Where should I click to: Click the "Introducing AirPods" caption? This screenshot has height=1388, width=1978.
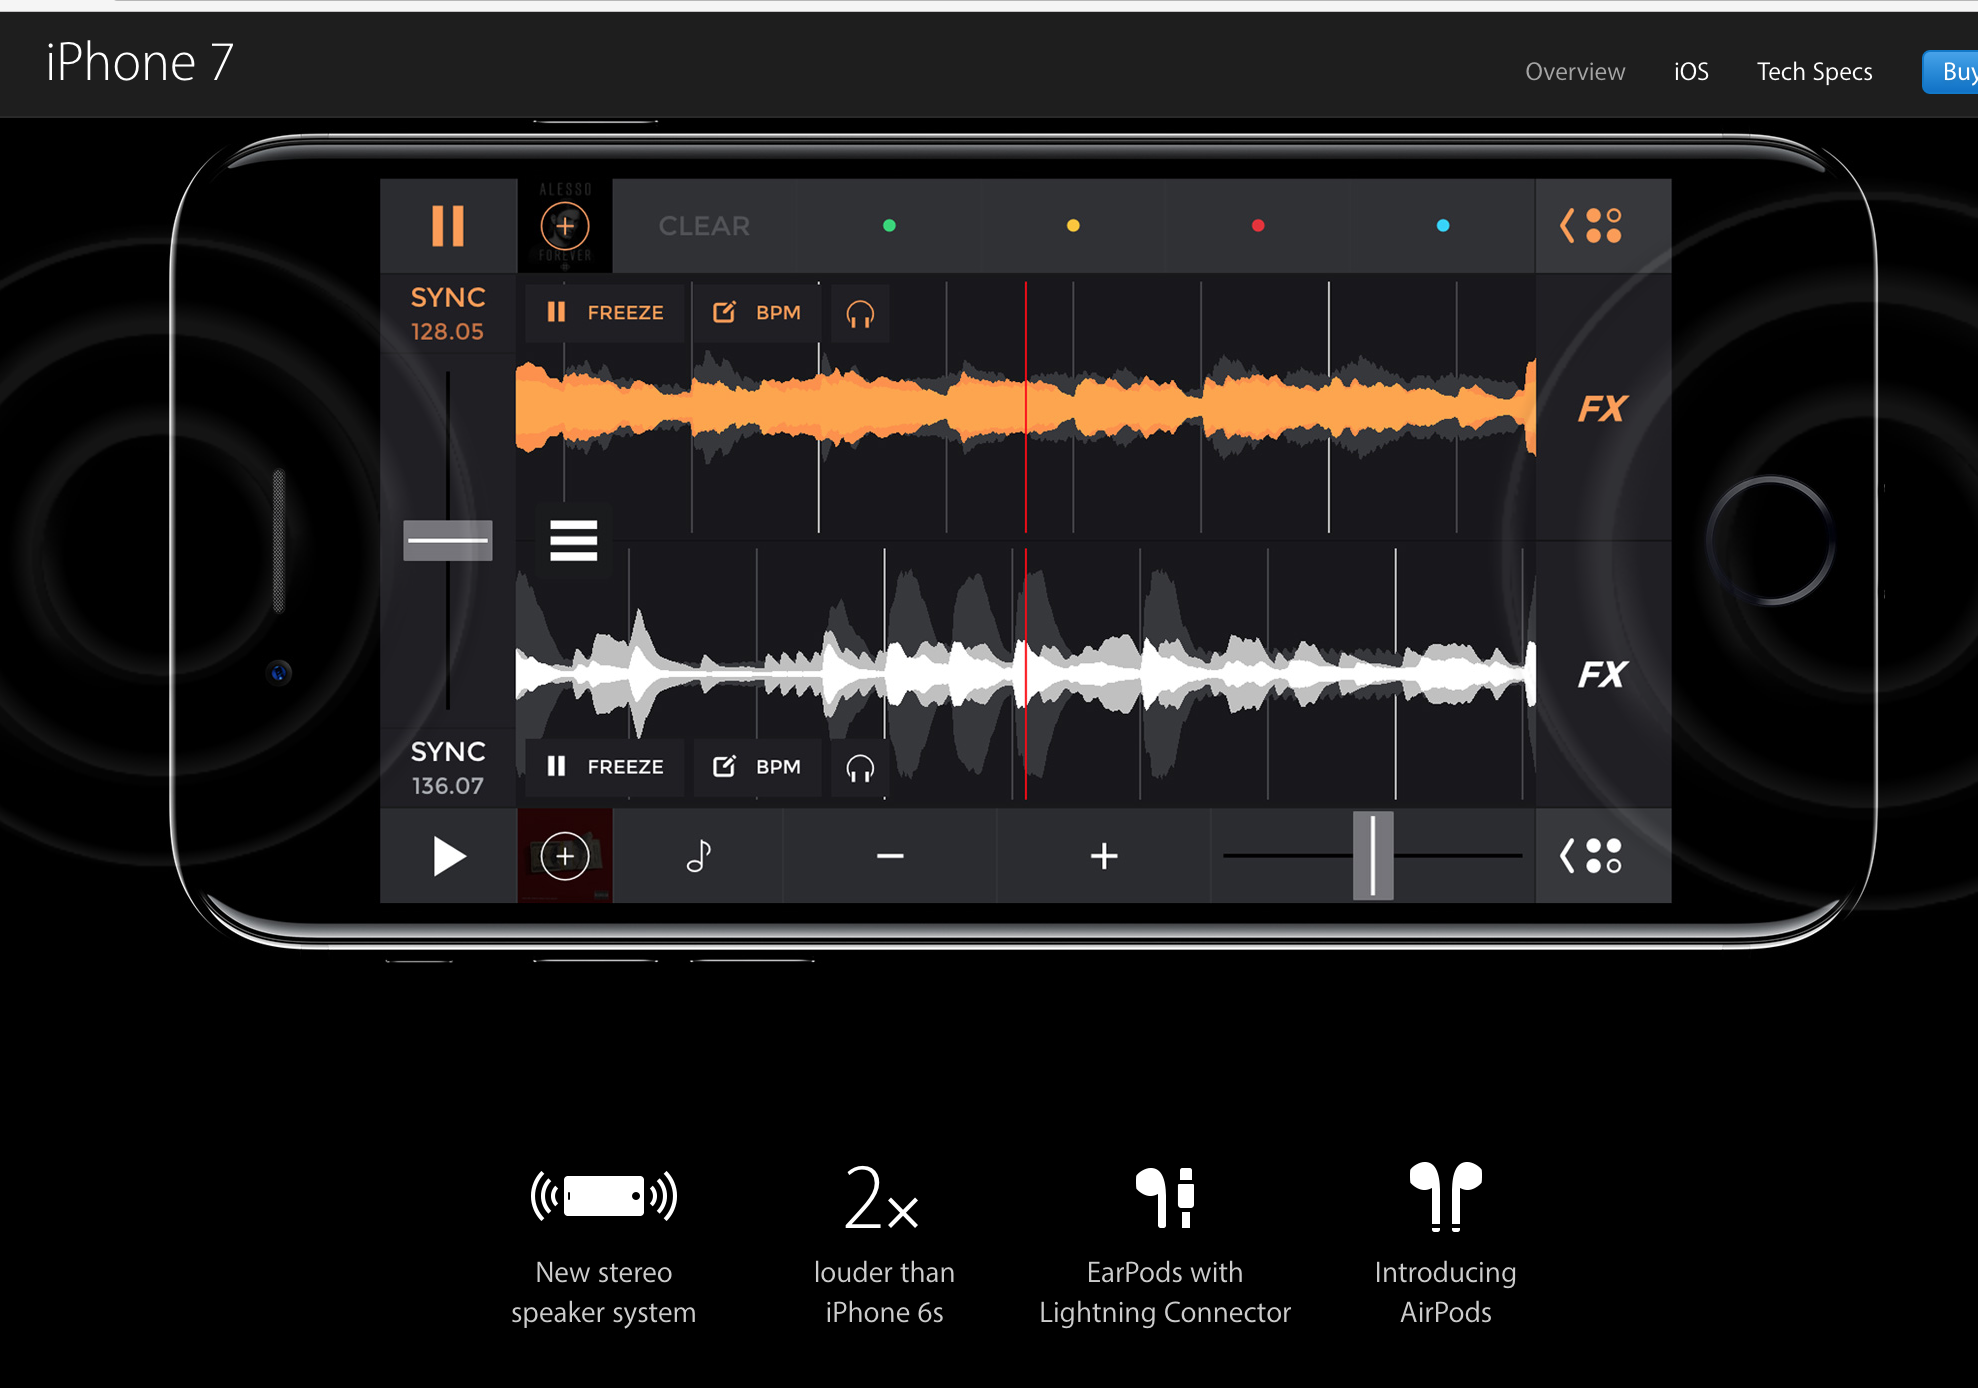tap(1446, 1292)
